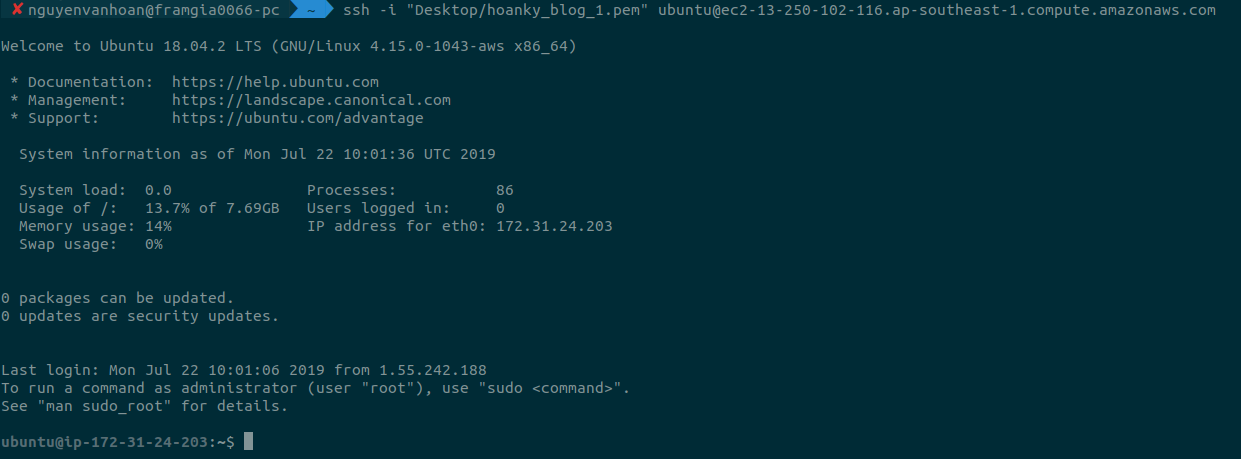1241x459 pixels.
Task: Click the "0 packages can be updated" line
Action: pyautogui.click(x=117, y=298)
